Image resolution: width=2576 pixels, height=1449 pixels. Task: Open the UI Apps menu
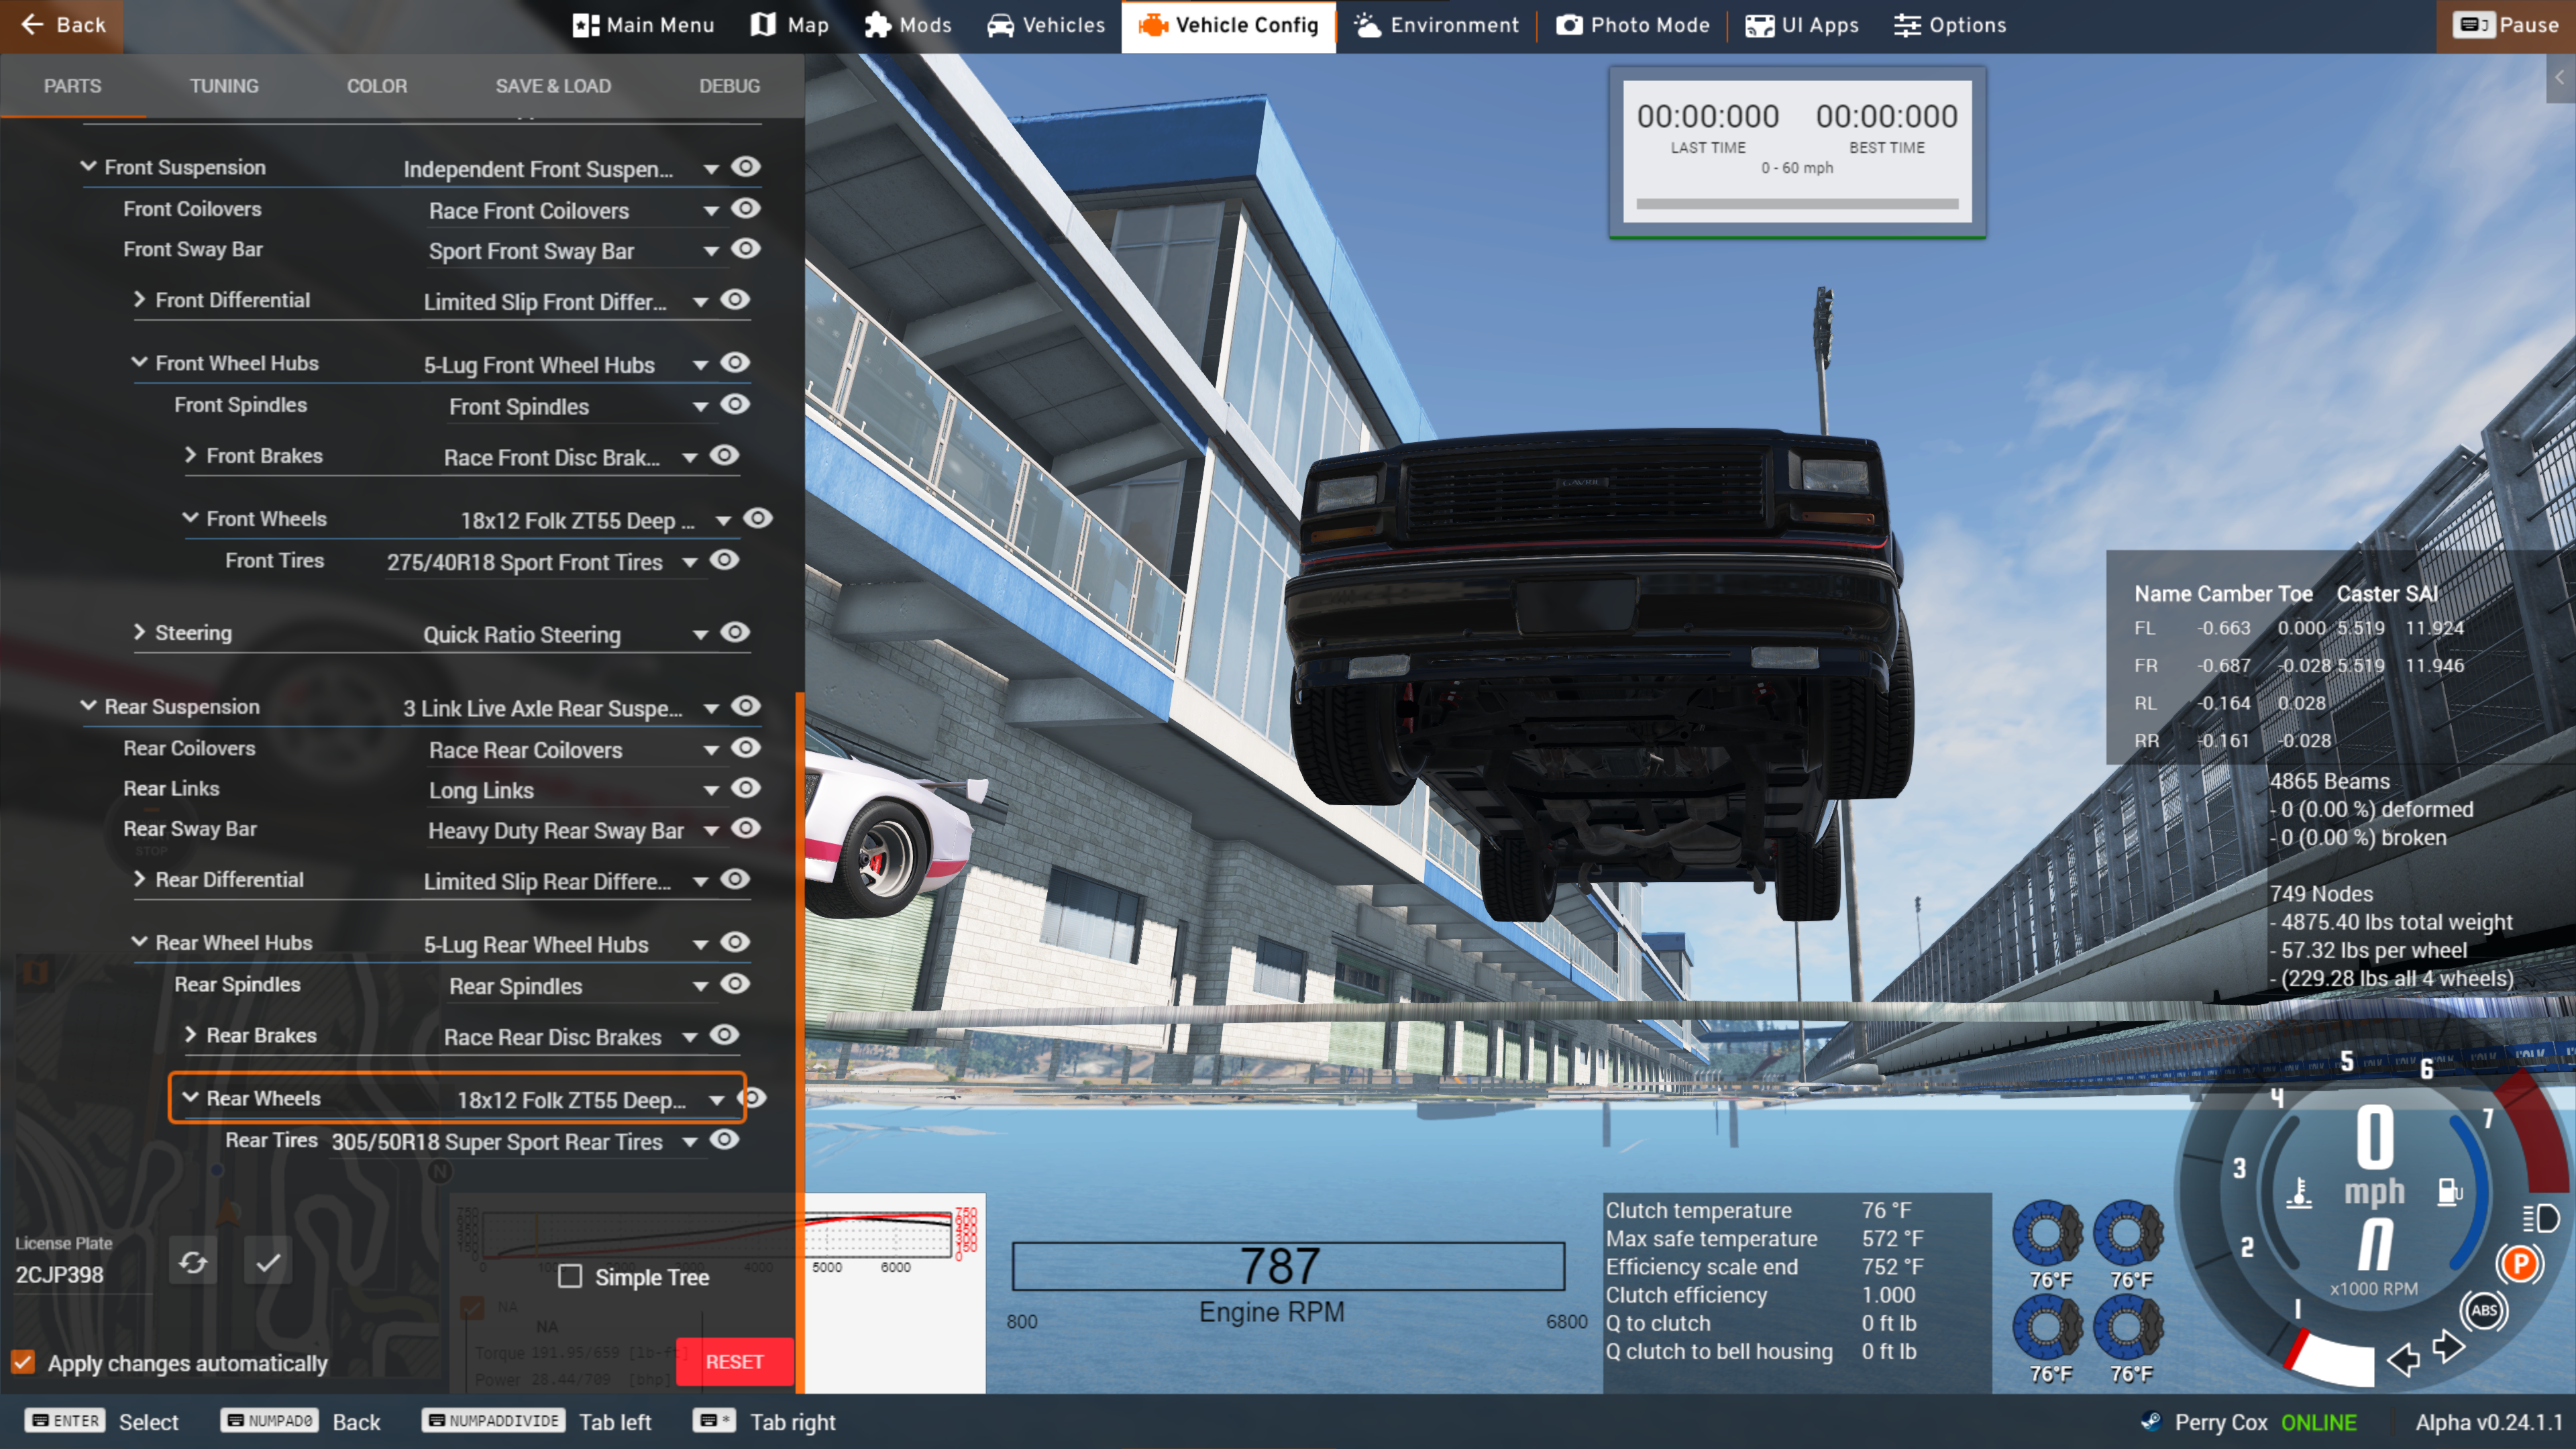1802,25
